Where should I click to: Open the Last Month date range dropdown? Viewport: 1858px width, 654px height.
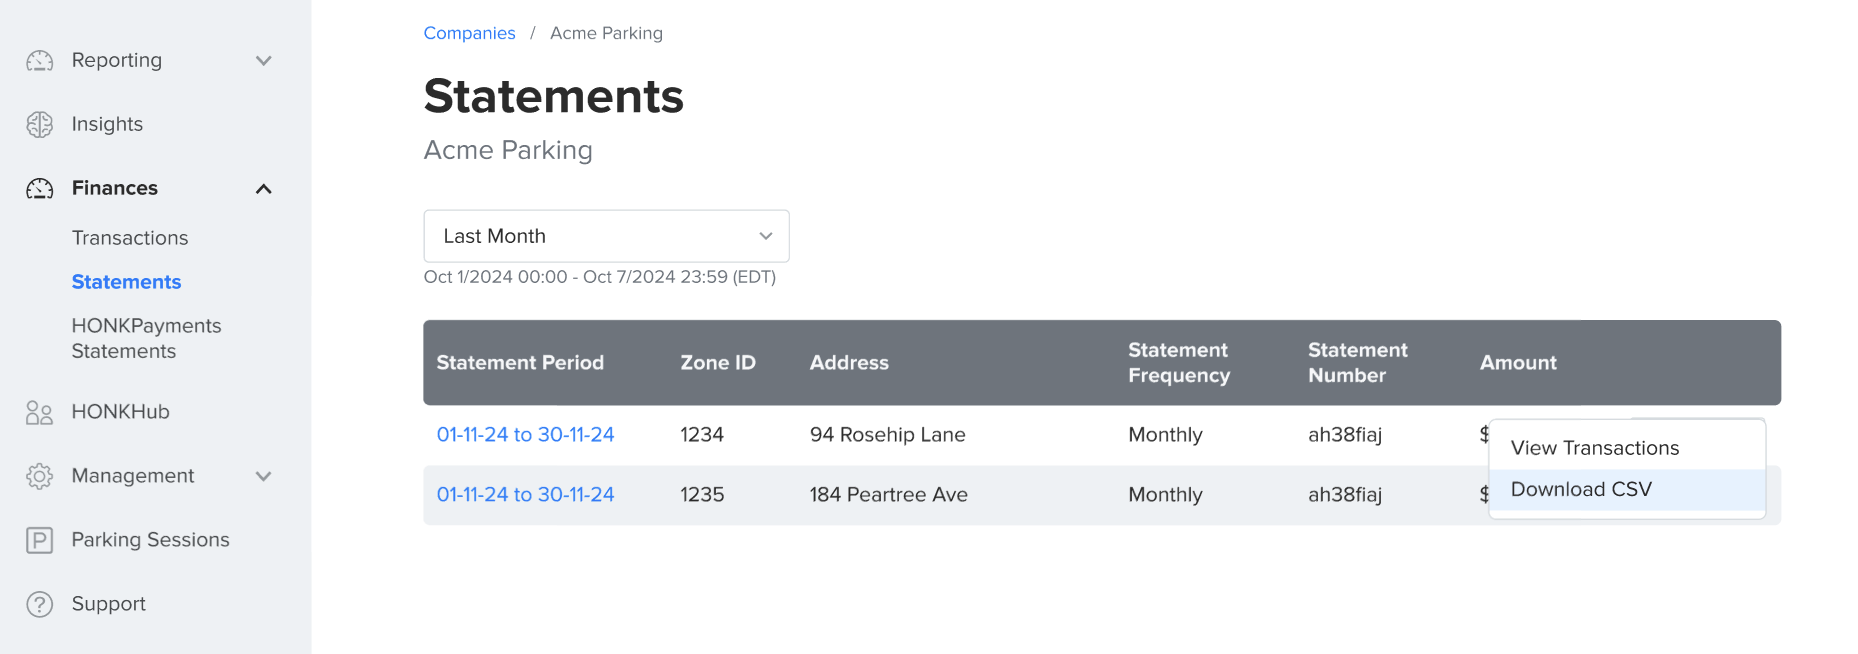(606, 236)
